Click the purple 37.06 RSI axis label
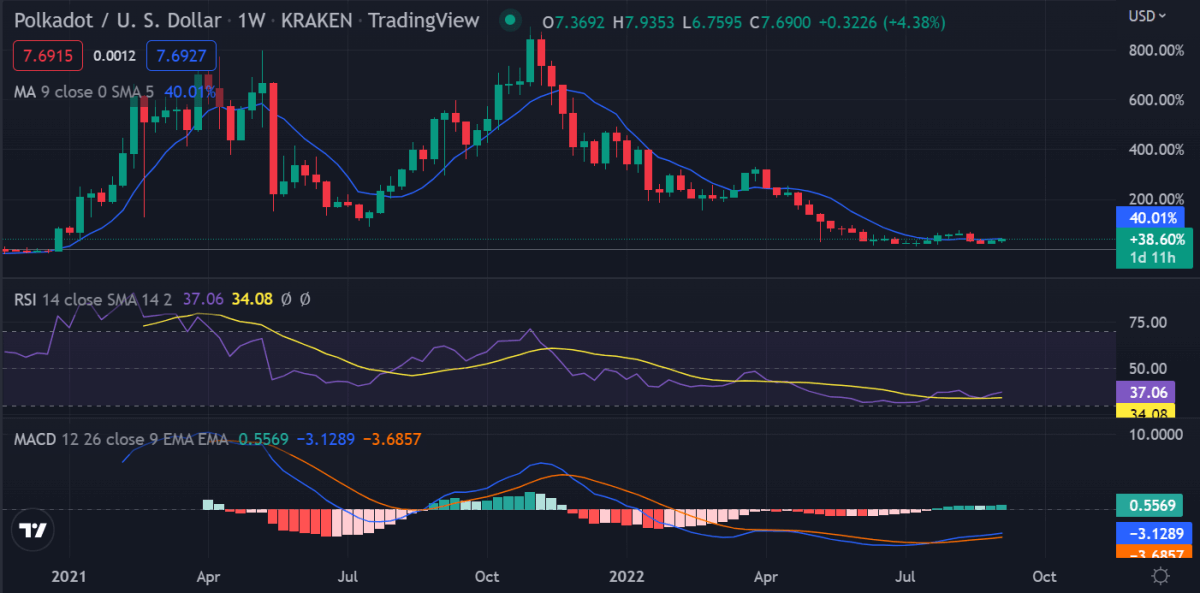 [x=1149, y=394]
